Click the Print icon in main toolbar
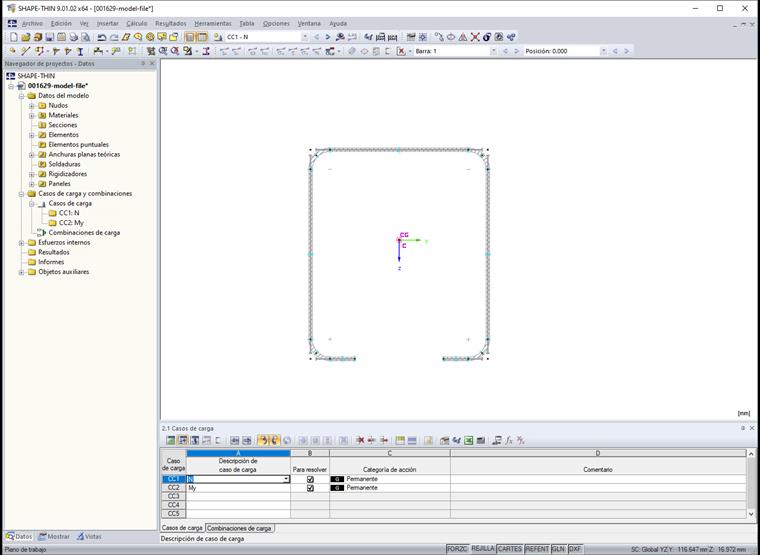Screen dimensions: 760x555 pos(73,37)
